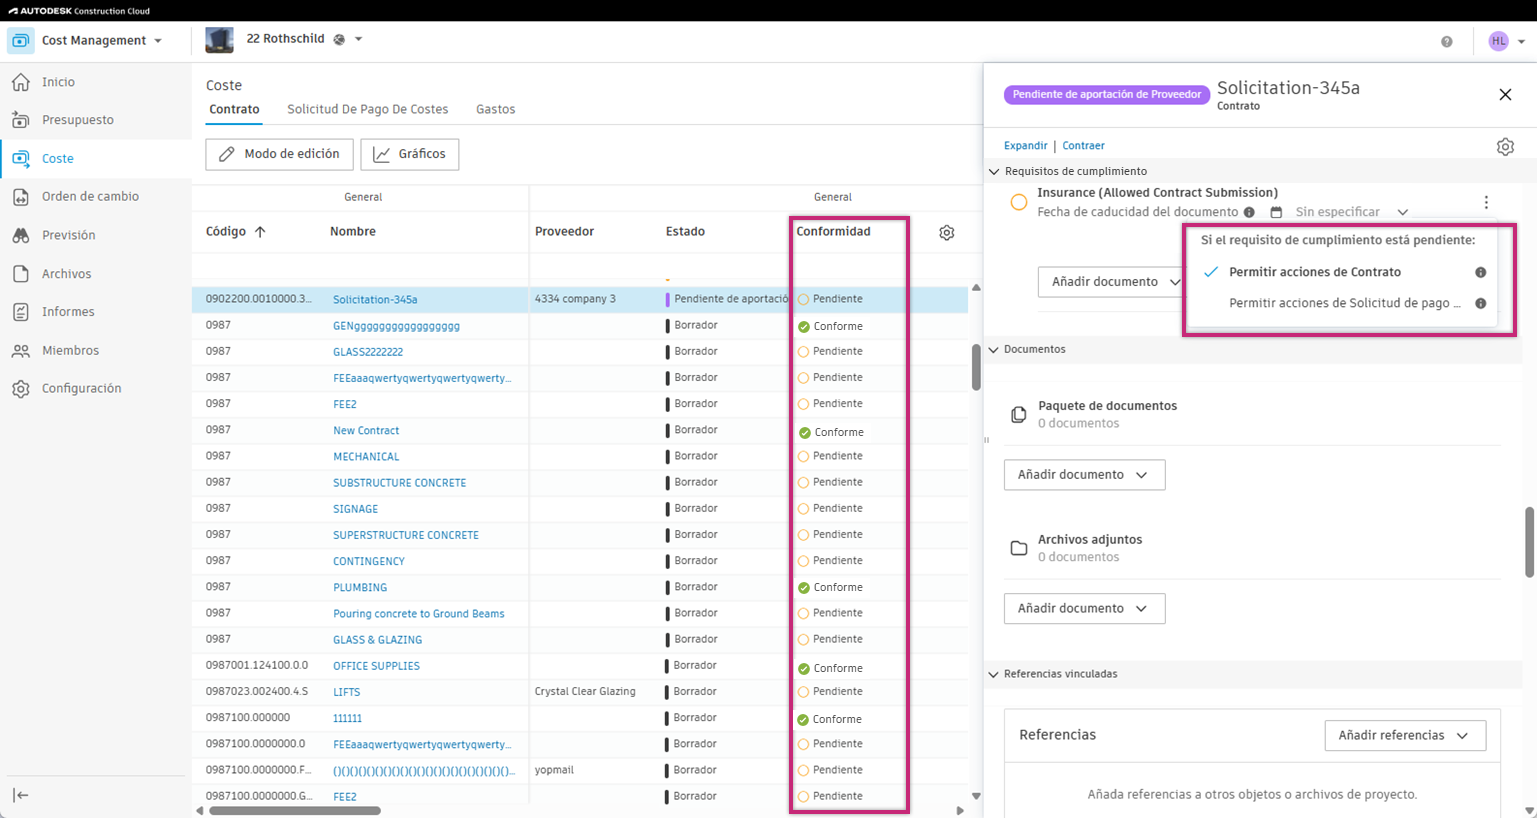Open the Sin especificar date dropdown

(x=1351, y=212)
